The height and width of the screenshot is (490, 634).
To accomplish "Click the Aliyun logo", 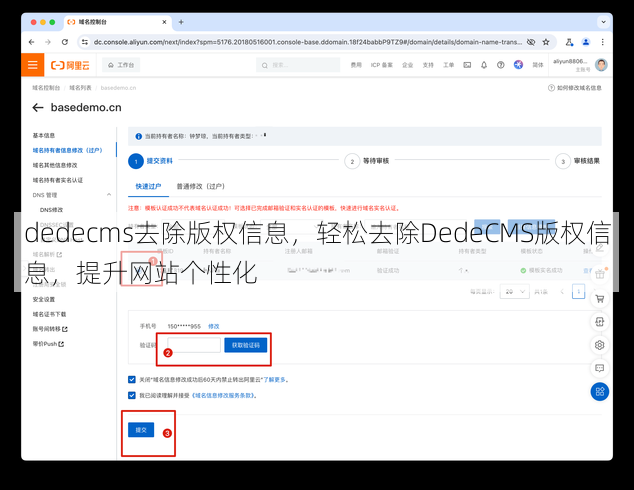I will [70, 65].
